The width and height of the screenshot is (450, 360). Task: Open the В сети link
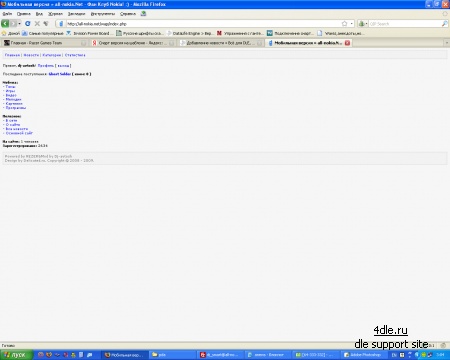11,120
